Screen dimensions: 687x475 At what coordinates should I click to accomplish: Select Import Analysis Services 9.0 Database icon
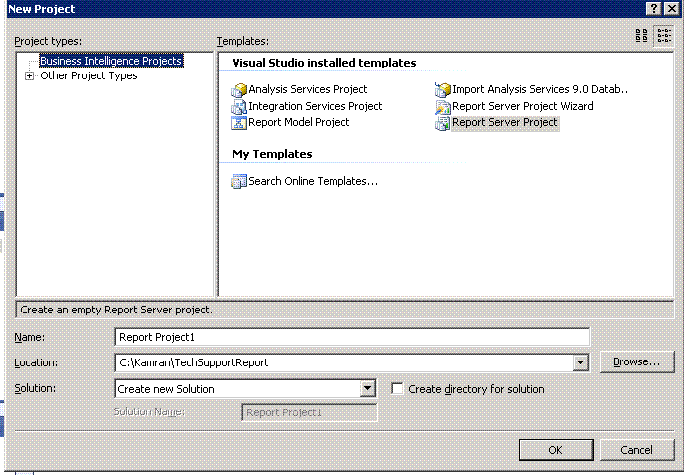pos(443,90)
